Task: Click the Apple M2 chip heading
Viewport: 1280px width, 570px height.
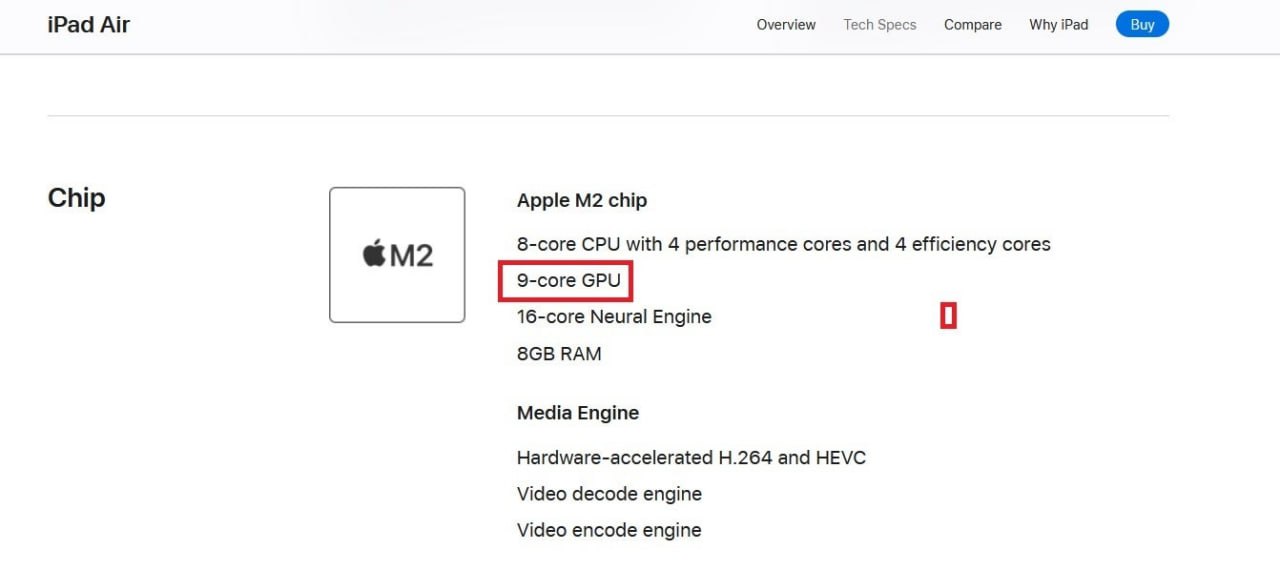Action: [582, 200]
